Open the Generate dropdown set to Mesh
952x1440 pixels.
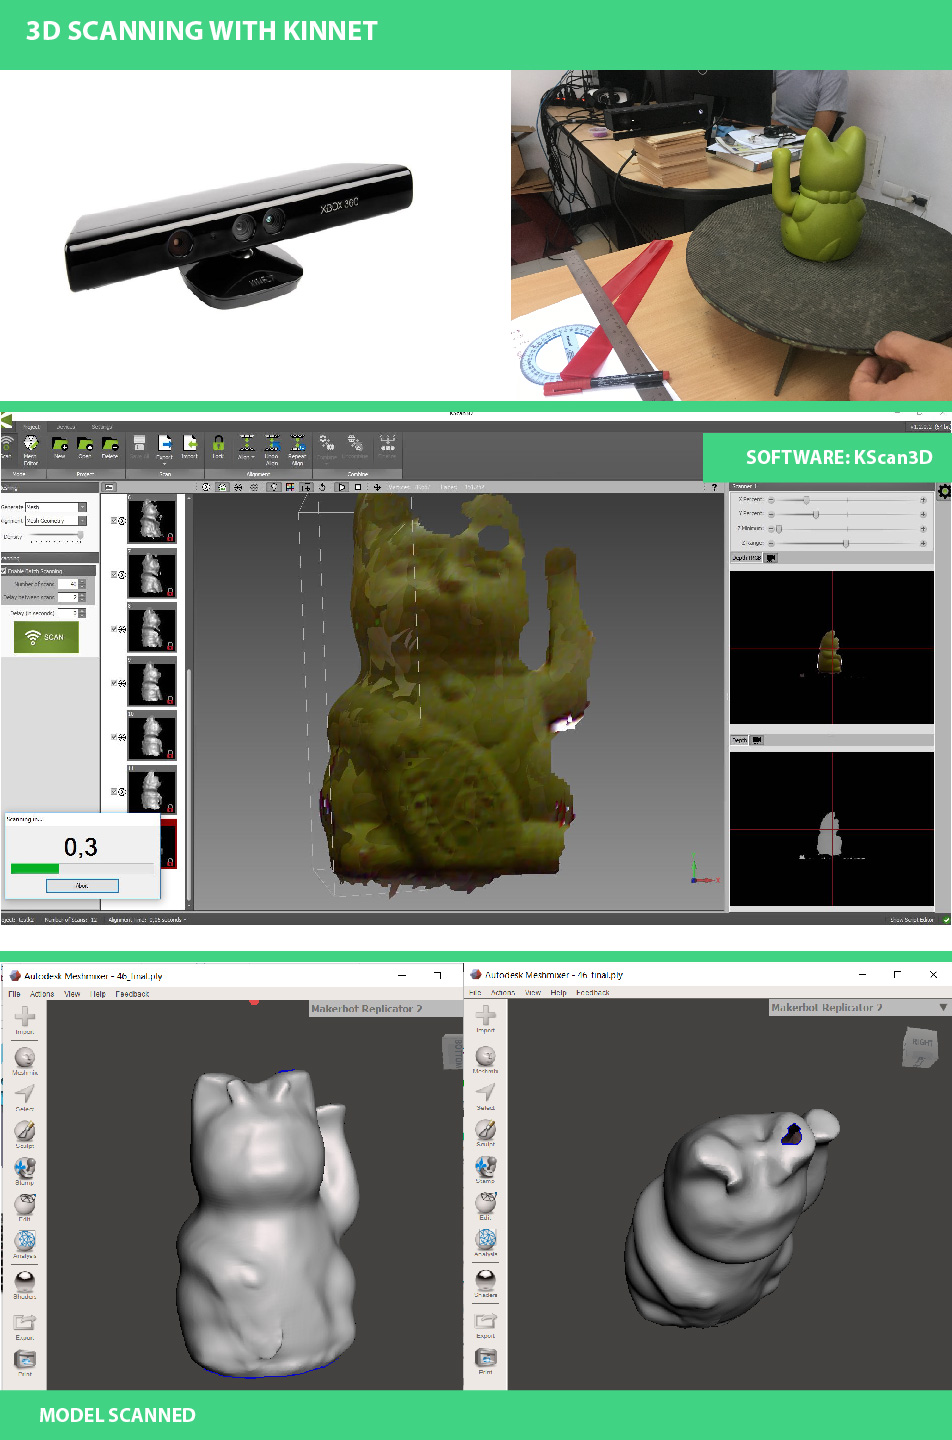[x=56, y=507]
